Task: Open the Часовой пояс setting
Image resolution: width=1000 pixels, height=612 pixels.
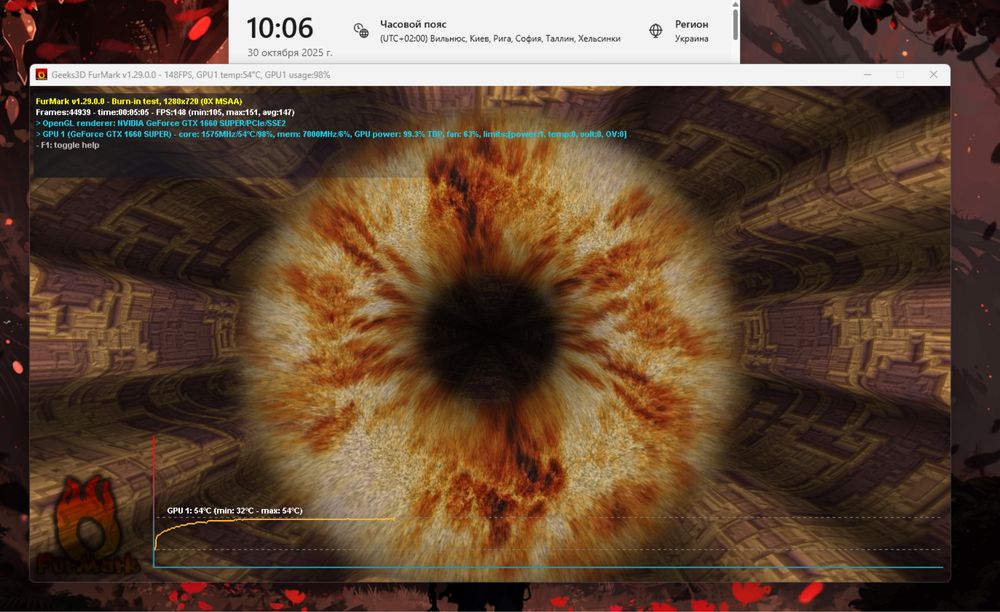Action: (488, 31)
